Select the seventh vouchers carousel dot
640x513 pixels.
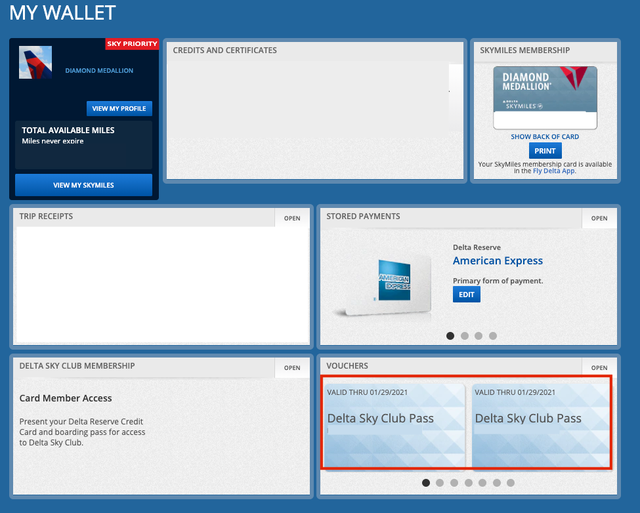(x=511, y=483)
